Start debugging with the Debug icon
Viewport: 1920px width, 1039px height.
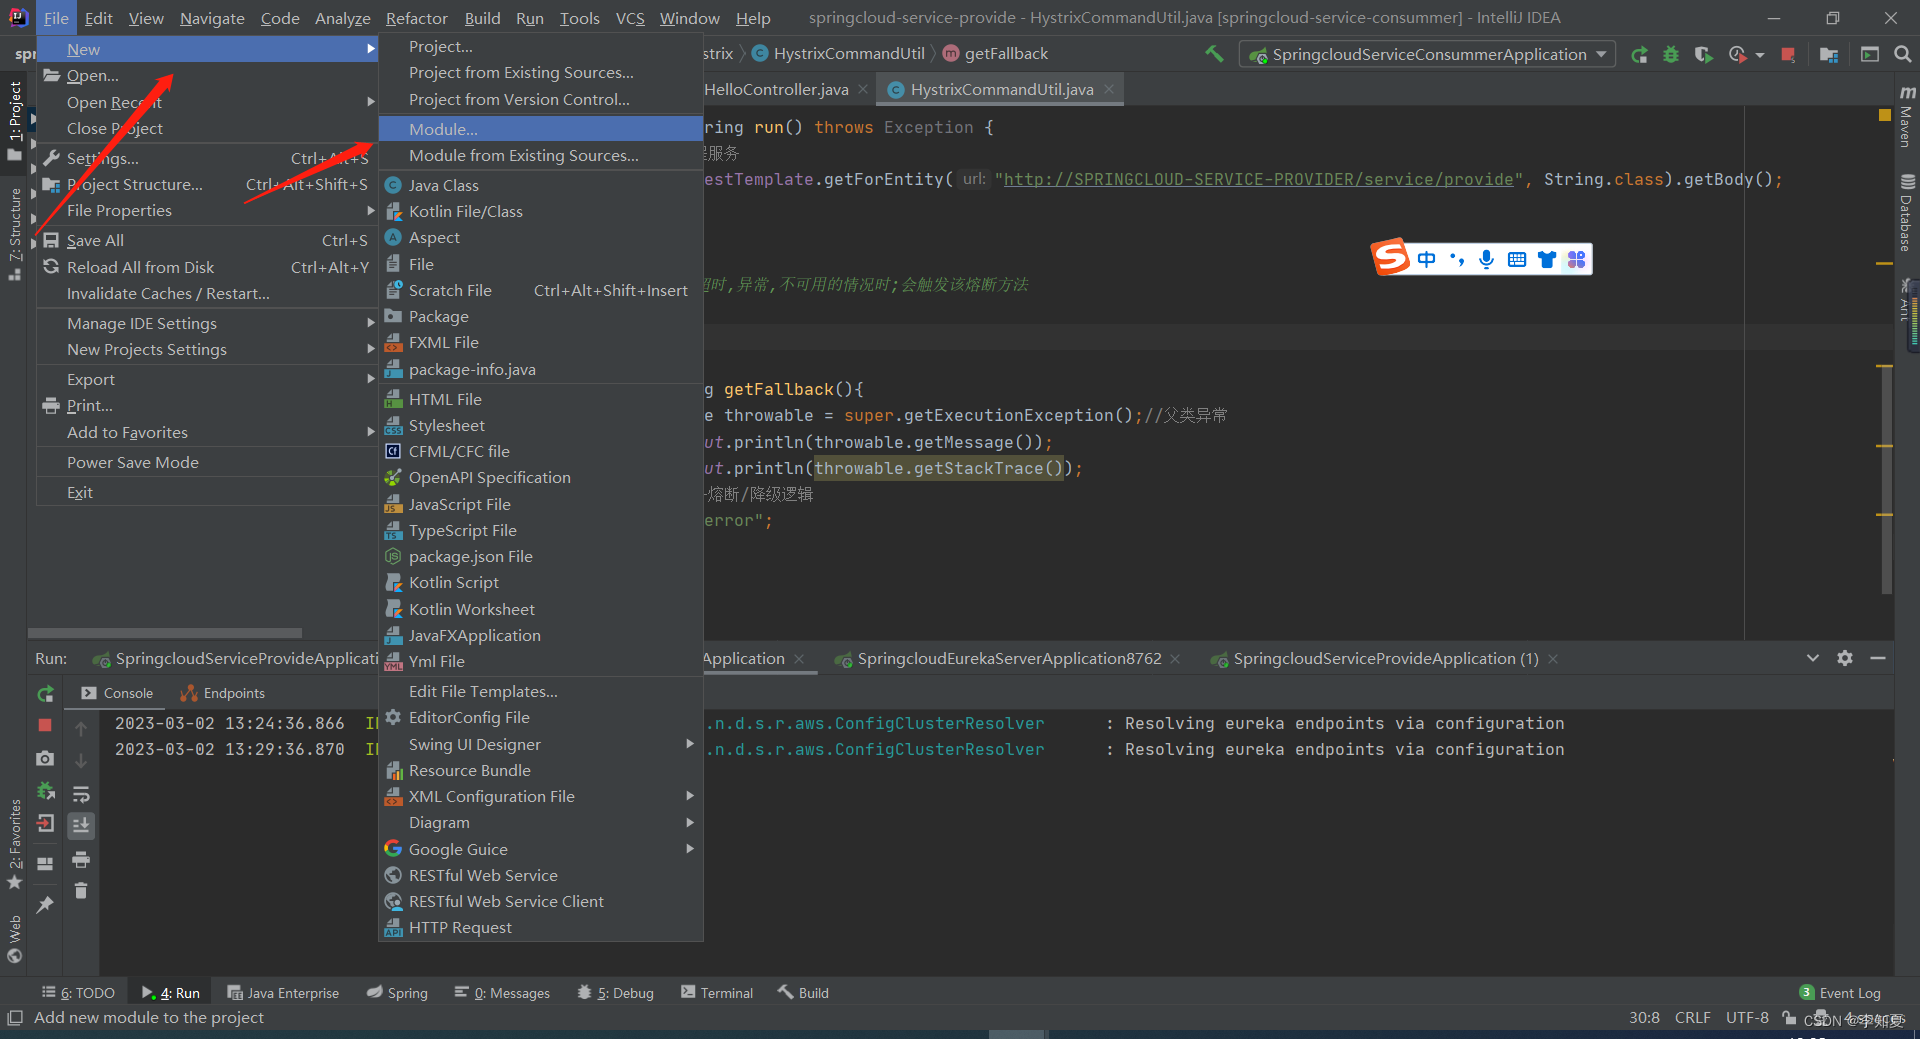click(1670, 55)
